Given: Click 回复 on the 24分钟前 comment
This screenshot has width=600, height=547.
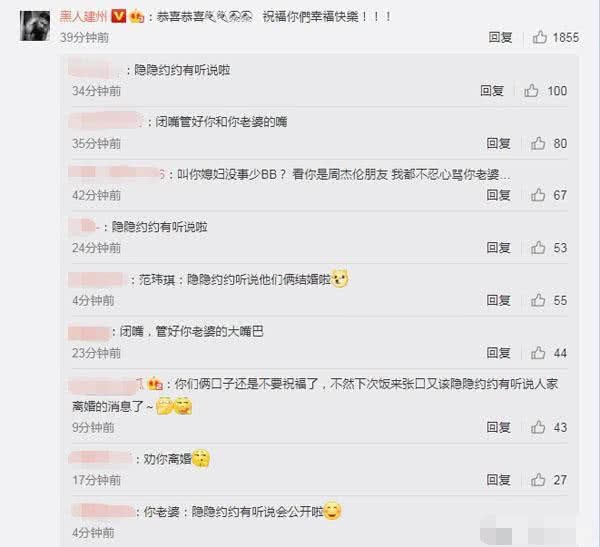Looking at the screenshot, I should 498,248.
